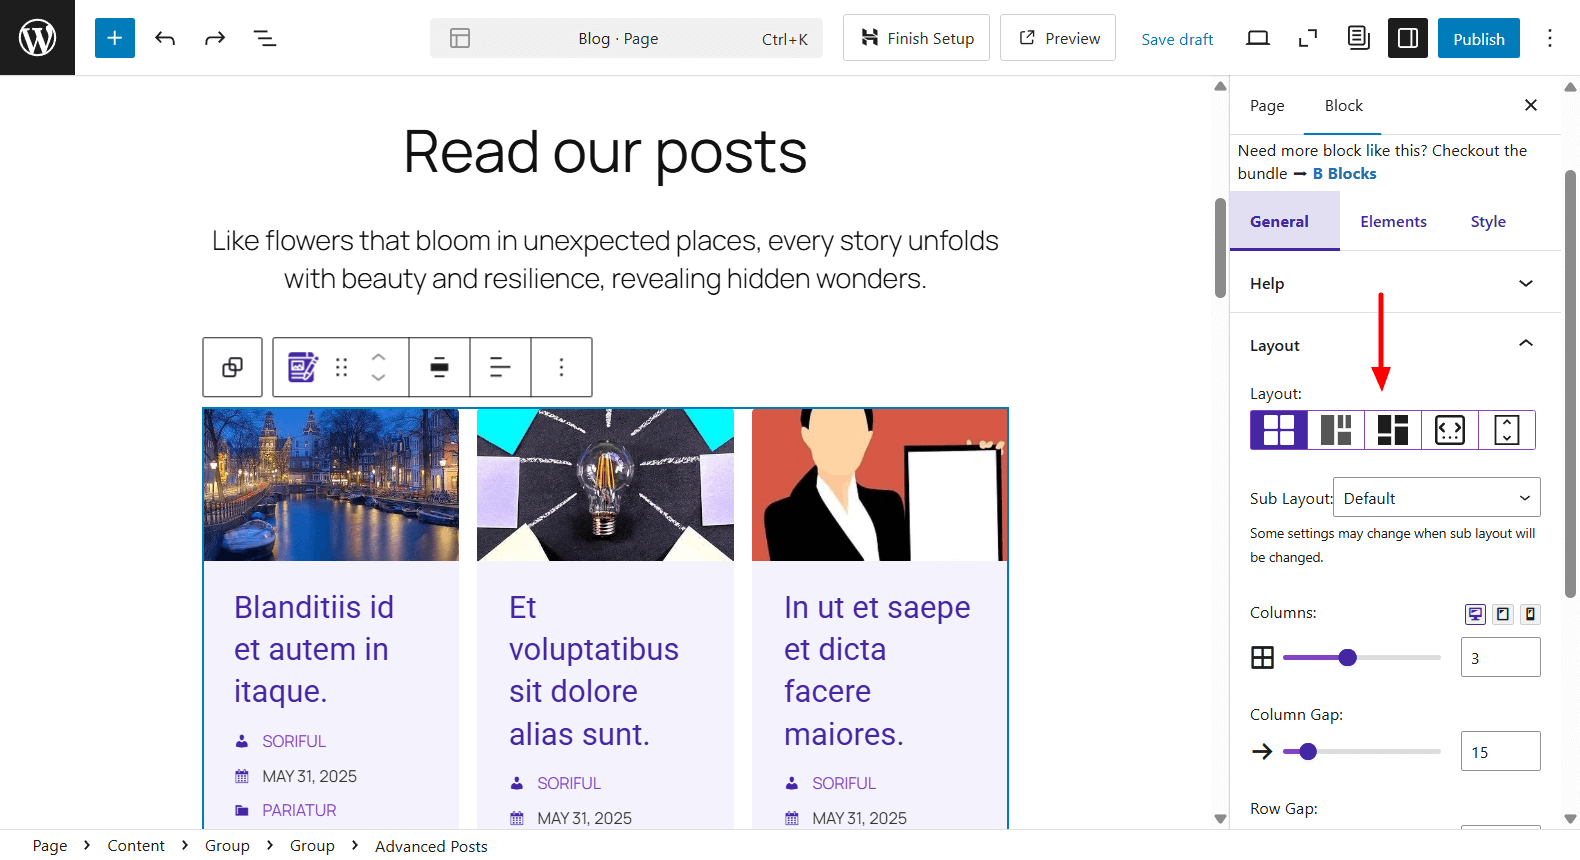Open the WordPress logo dashboard link
This screenshot has height=860, width=1580.
[37, 37]
